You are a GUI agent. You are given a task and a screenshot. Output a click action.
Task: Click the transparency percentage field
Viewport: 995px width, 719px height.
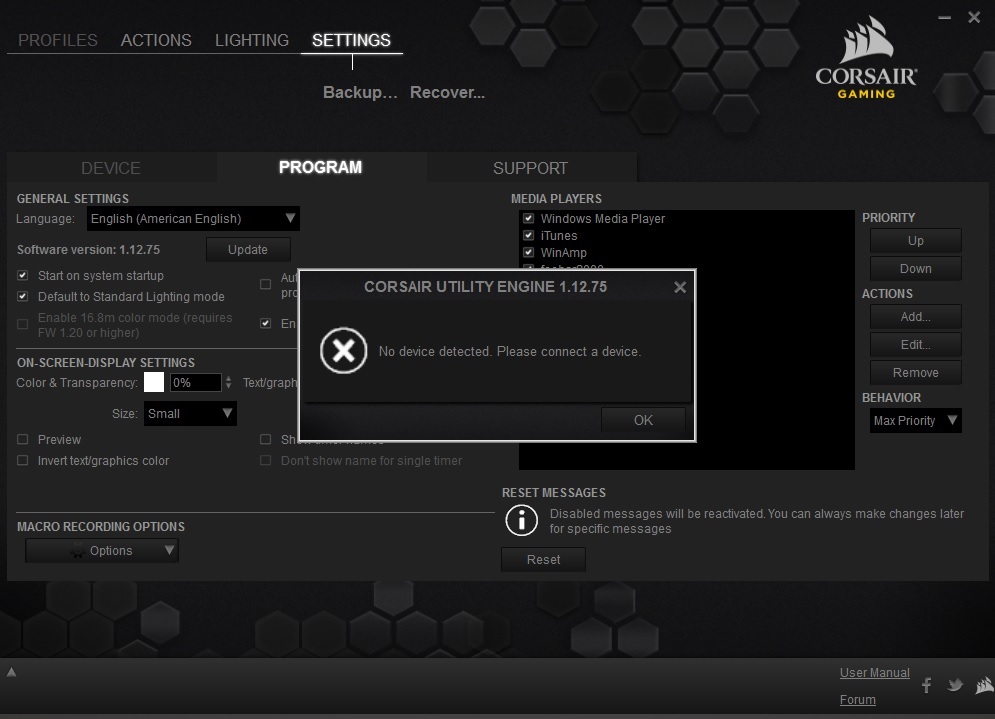coord(194,382)
